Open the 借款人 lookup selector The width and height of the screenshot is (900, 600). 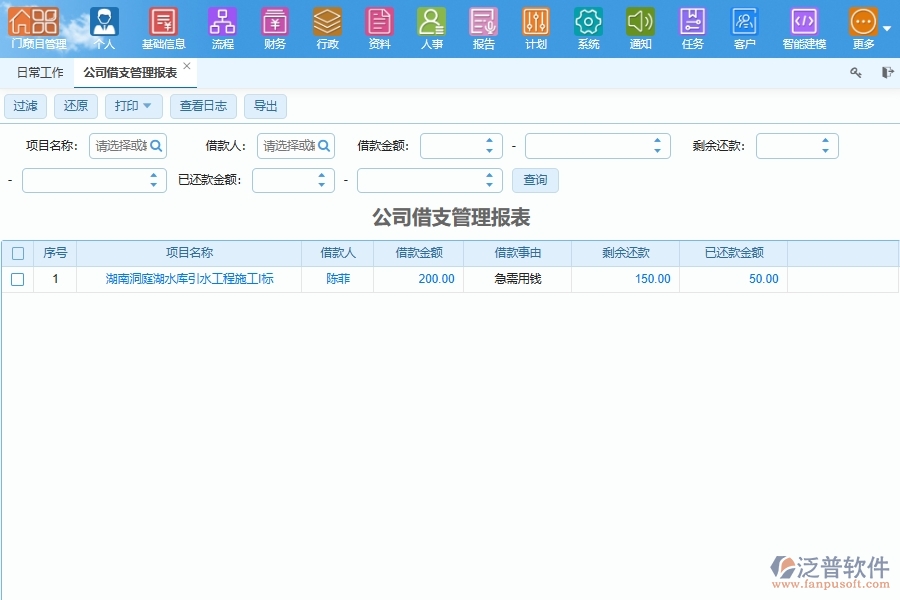[x=322, y=145]
